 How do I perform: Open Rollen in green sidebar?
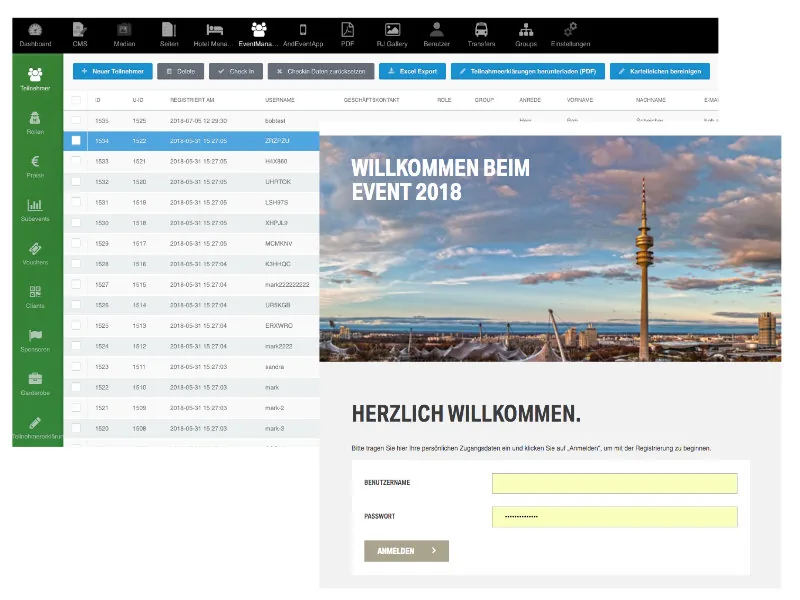pos(35,123)
